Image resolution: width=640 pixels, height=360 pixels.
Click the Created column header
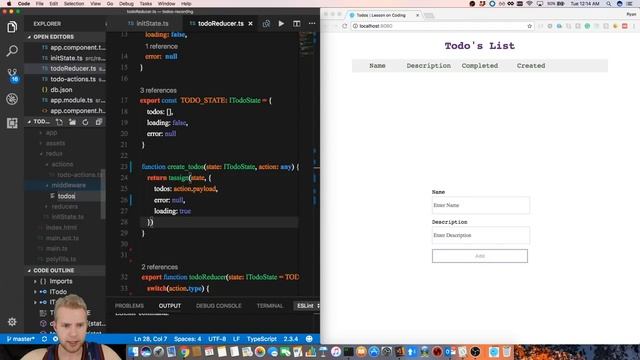point(531,66)
